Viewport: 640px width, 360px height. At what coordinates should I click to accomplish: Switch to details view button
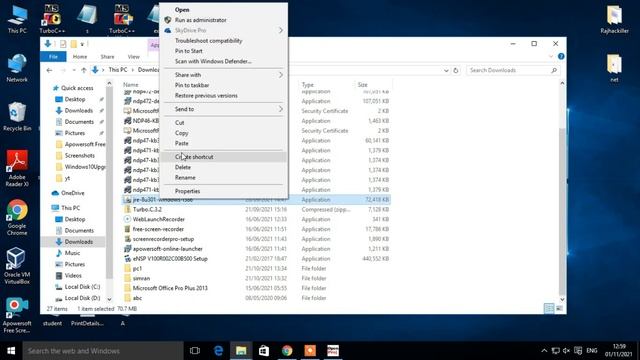click(549, 309)
